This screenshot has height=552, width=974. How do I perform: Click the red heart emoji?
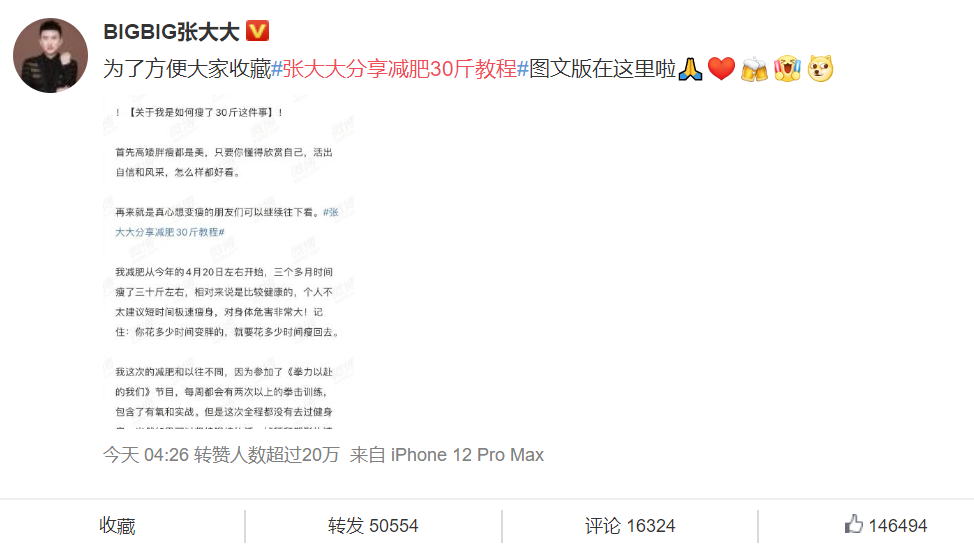[x=721, y=69]
